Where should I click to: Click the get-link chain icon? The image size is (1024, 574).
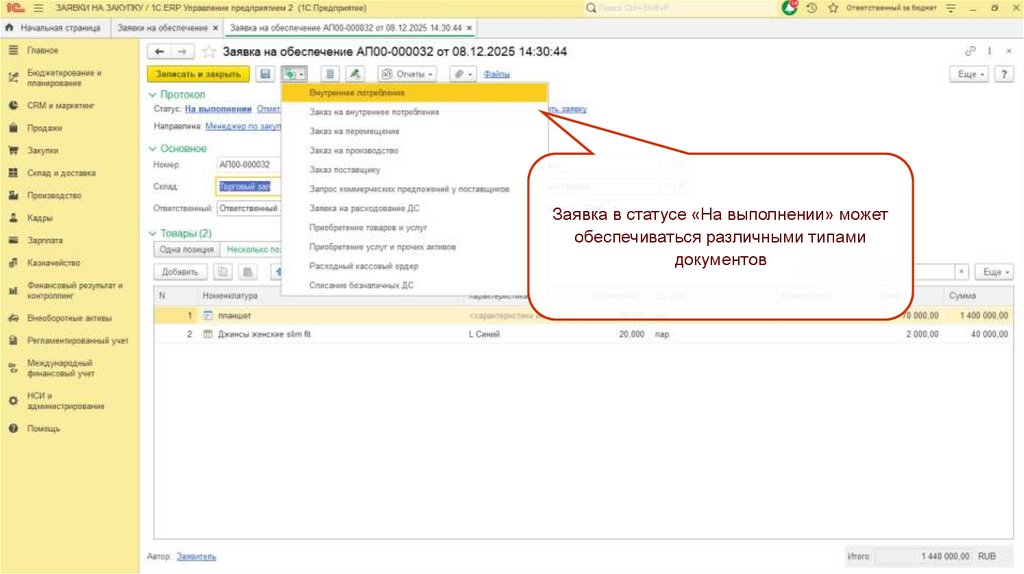[969, 51]
